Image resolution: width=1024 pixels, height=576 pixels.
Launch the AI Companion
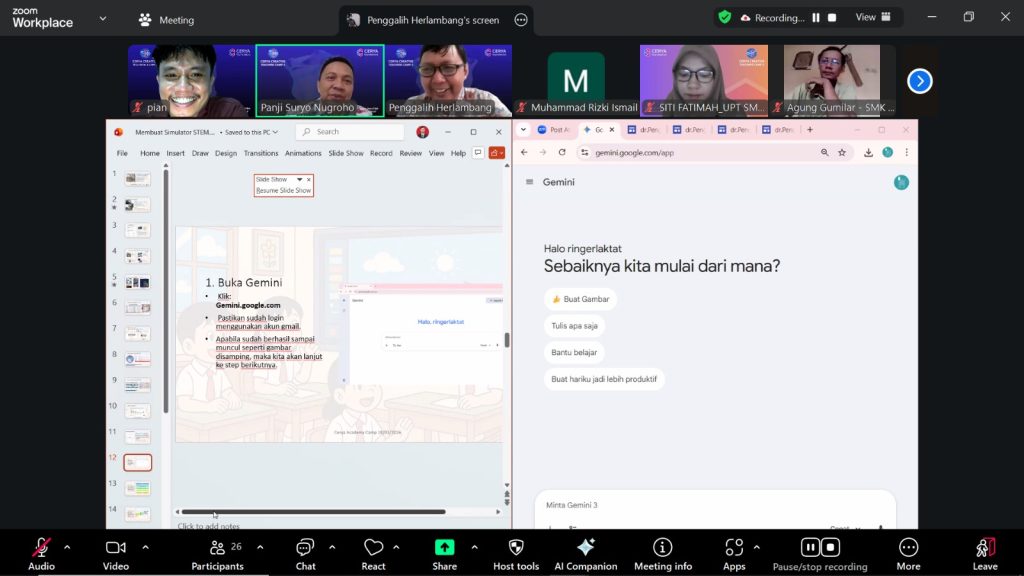point(586,548)
